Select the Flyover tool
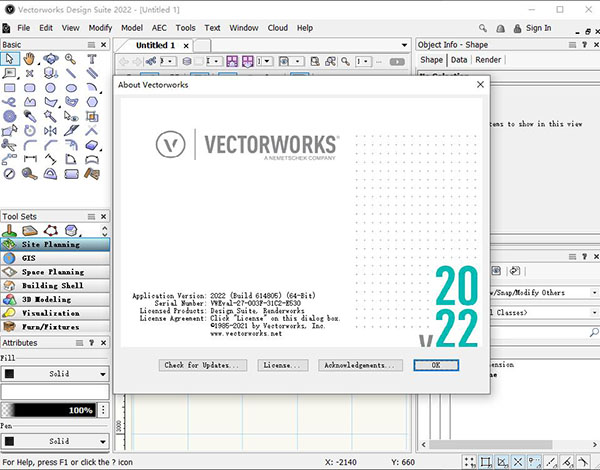Viewport: 600px width, 470px height. tap(50, 59)
